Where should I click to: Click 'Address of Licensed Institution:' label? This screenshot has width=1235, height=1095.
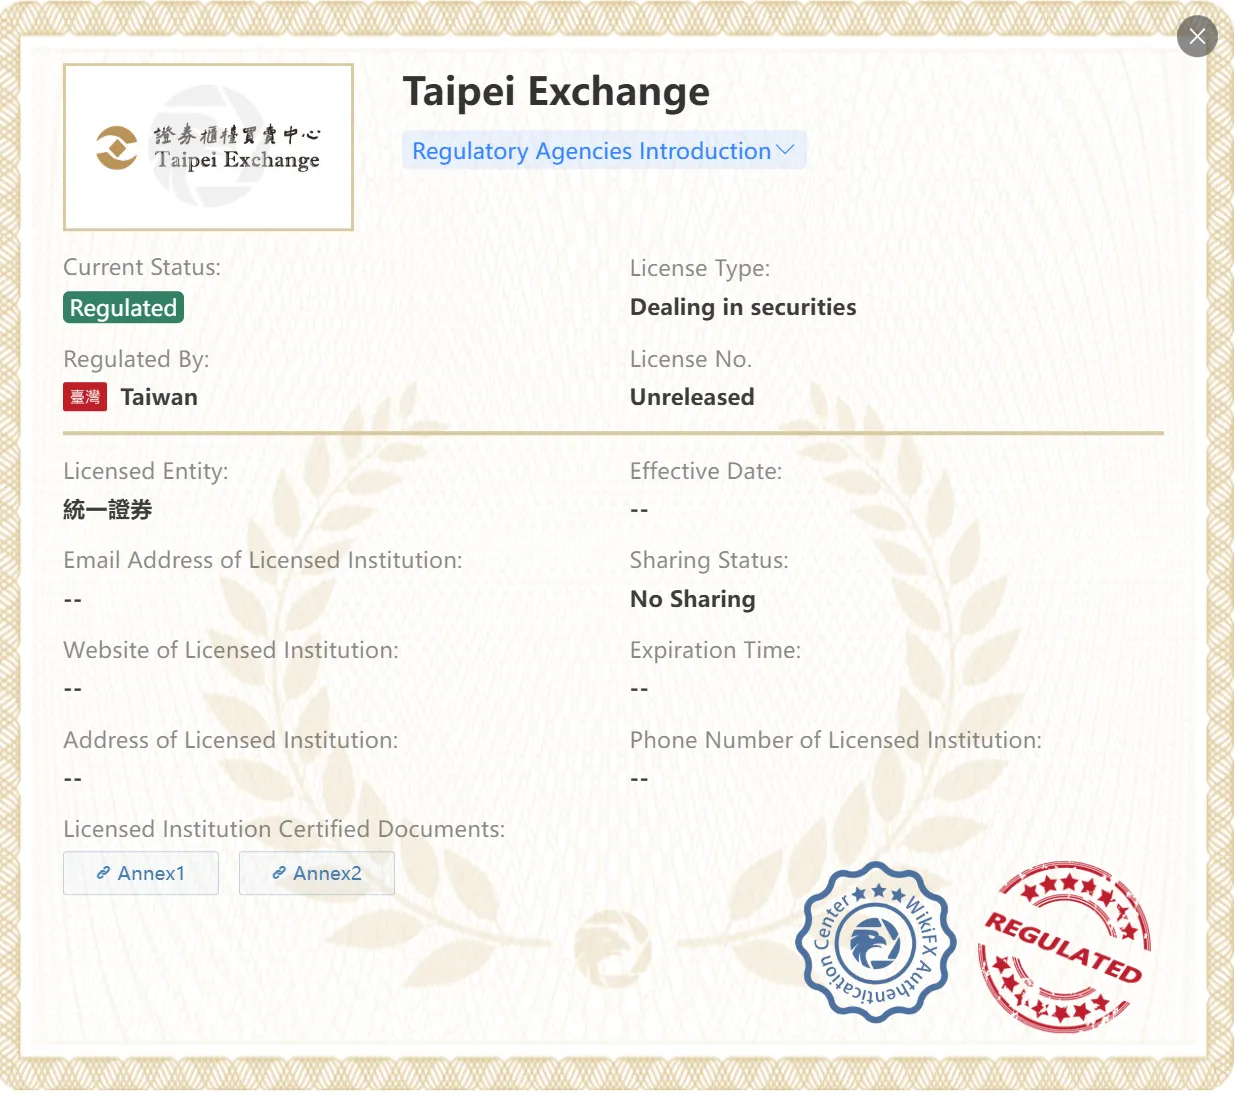pyautogui.click(x=231, y=740)
